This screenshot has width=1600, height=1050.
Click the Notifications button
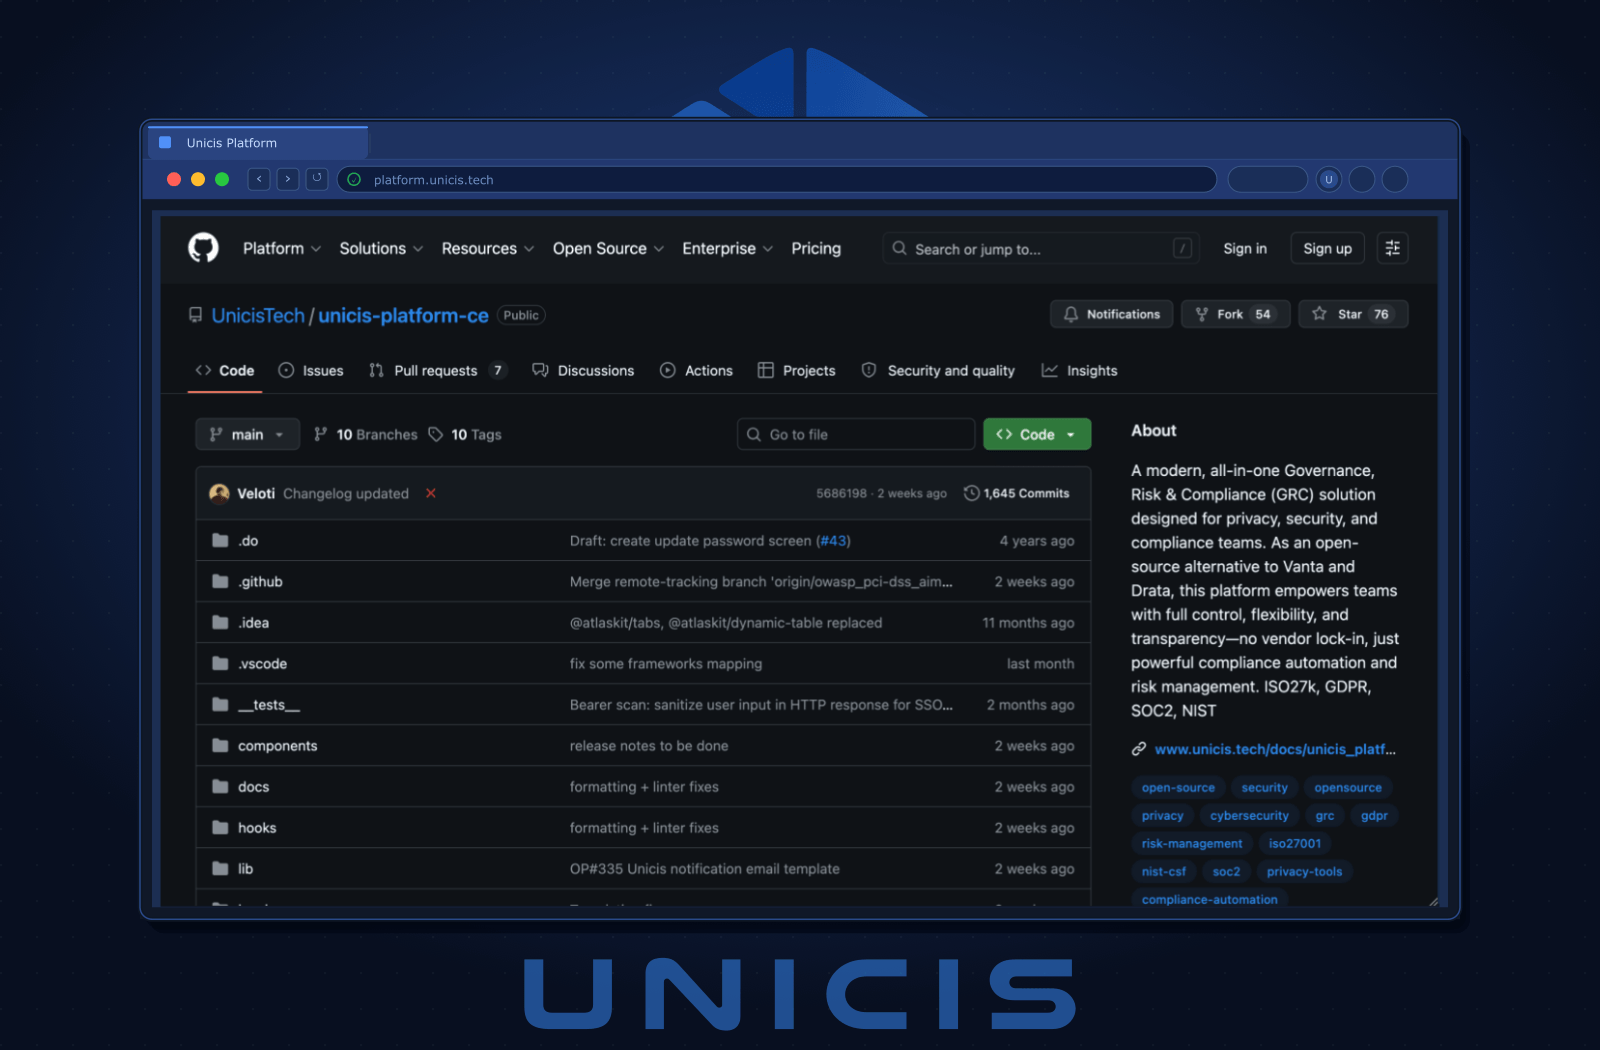click(x=1111, y=314)
